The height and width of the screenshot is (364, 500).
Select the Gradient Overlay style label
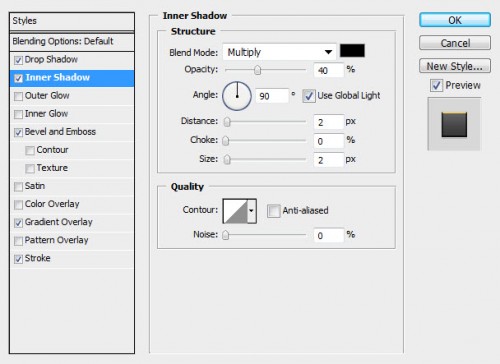[x=59, y=222]
